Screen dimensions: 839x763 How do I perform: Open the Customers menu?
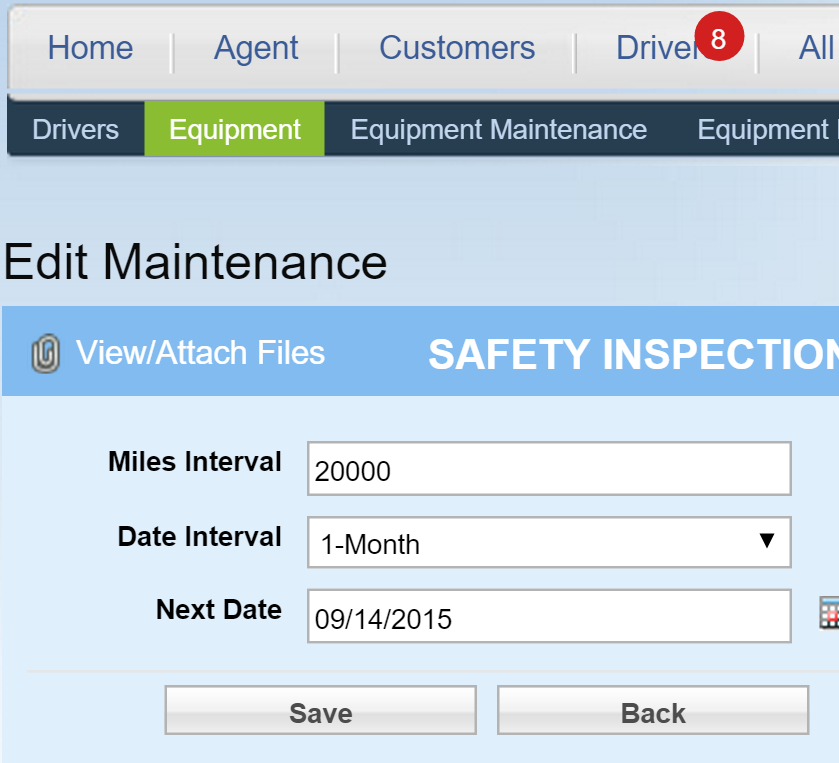pyautogui.click(x=457, y=48)
